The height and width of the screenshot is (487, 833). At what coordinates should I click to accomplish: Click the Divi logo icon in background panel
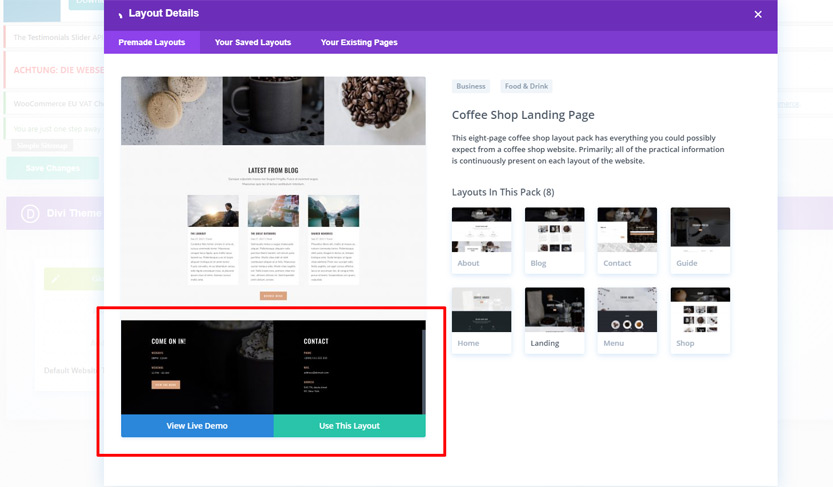(x=30, y=213)
